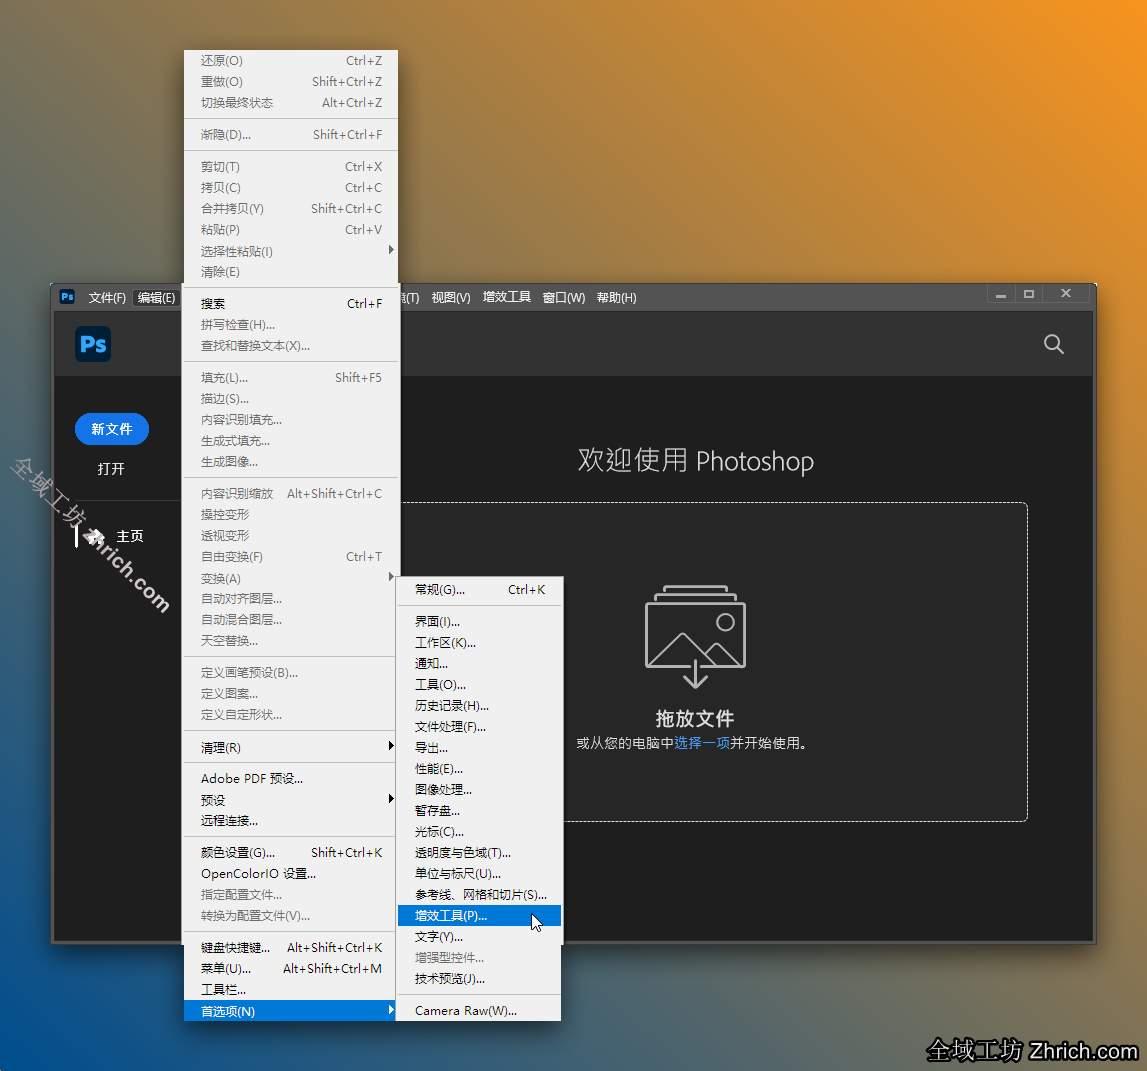Screen dimensions: 1147x1071
Task: Select 界面(I)... preferences
Action: click(x=479, y=622)
